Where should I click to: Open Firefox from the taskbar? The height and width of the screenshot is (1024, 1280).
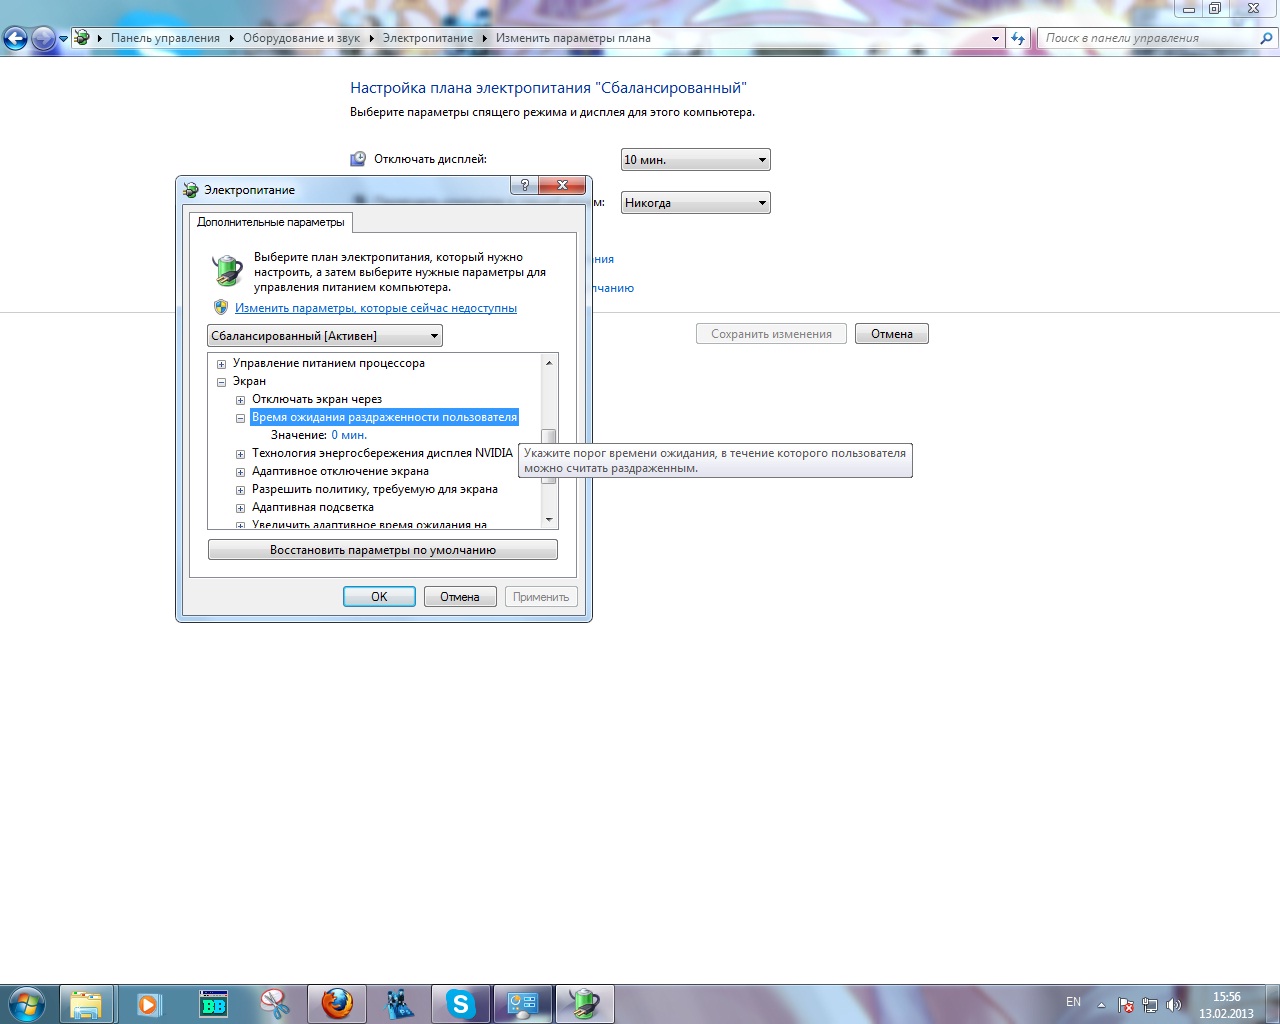pyautogui.click(x=337, y=1003)
